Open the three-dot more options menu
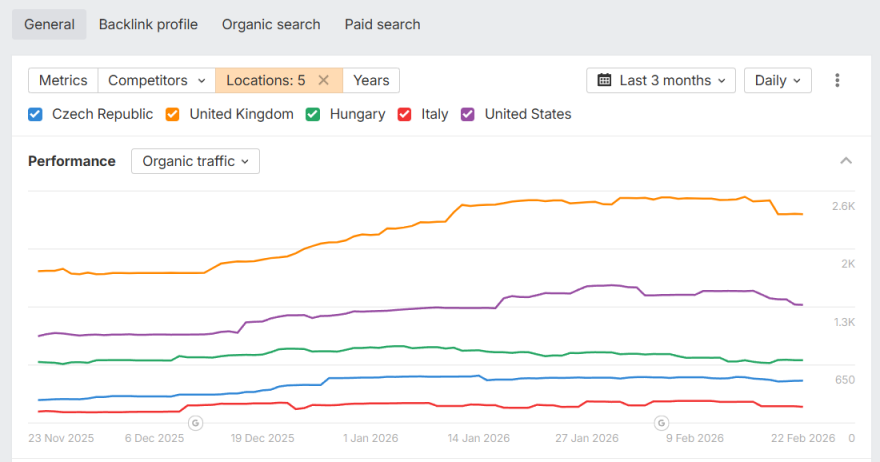This screenshot has height=462, width=880. point(838,81)
